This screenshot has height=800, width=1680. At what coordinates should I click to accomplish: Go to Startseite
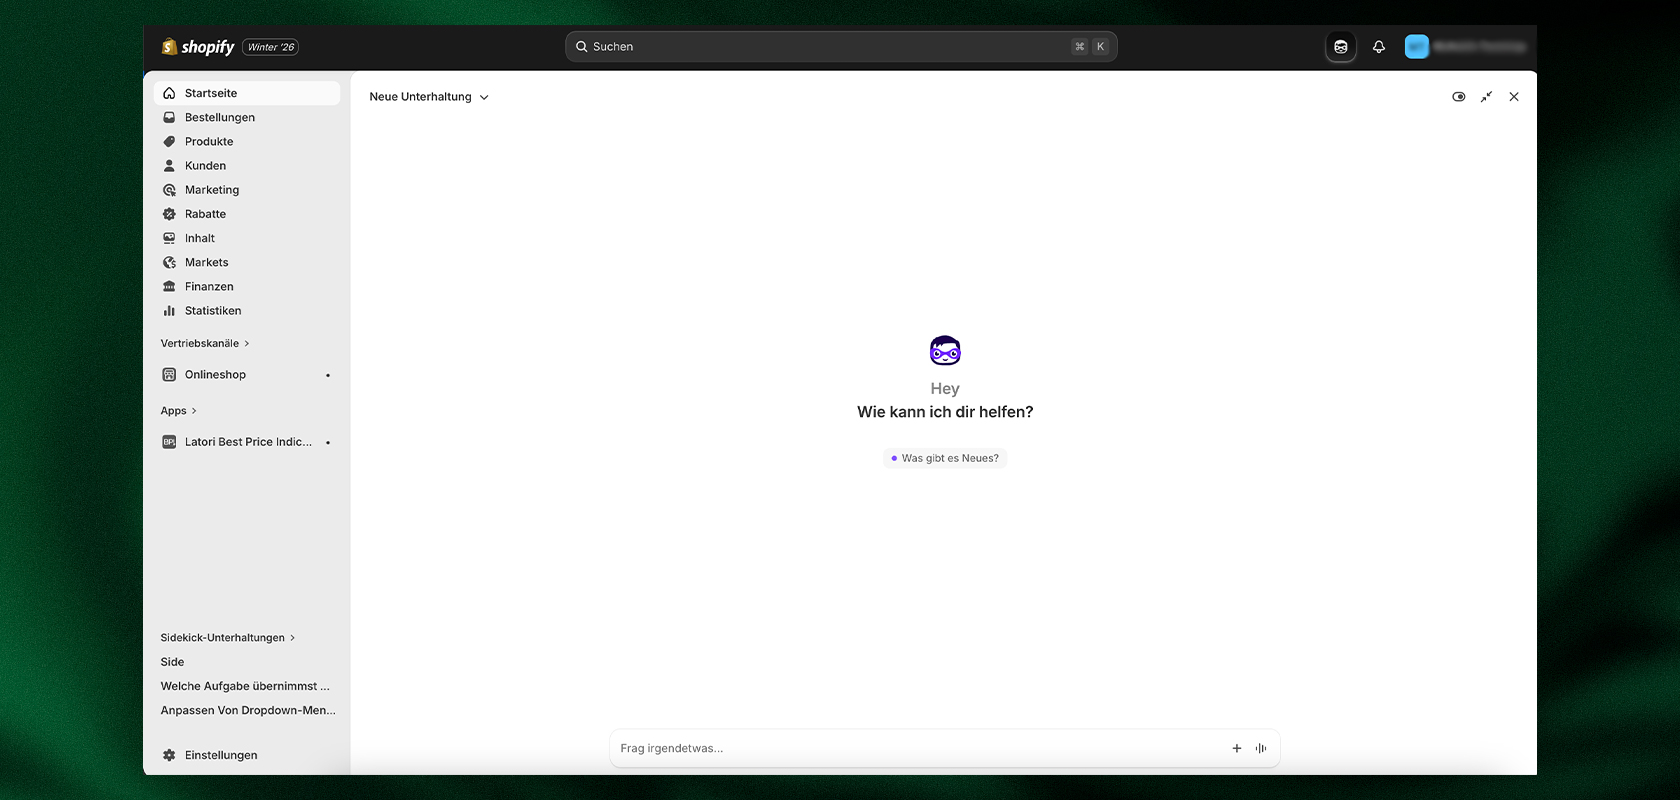tap(247, 93)
